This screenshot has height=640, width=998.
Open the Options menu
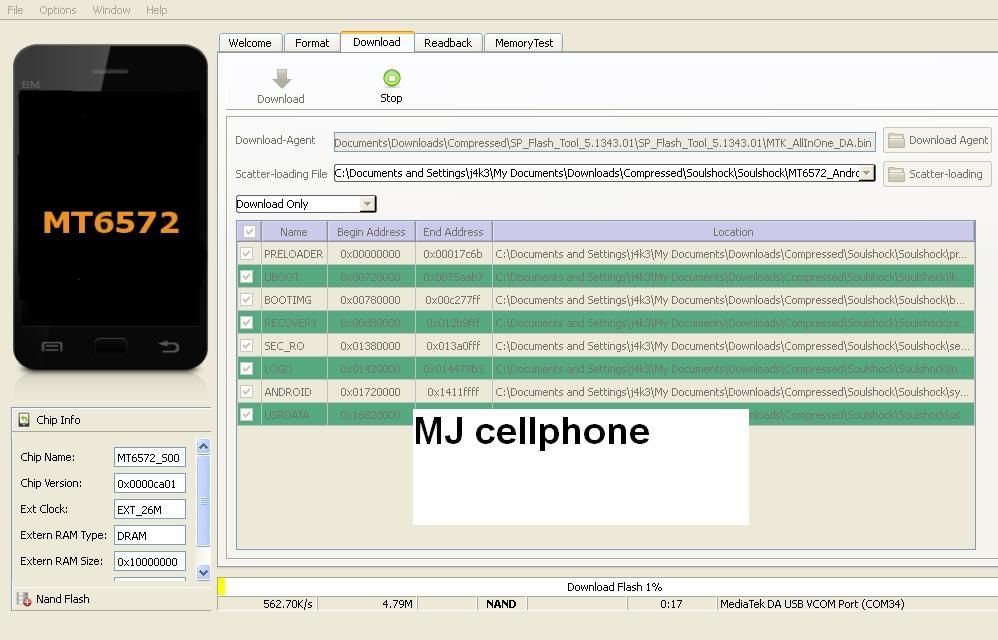[58, 10]
